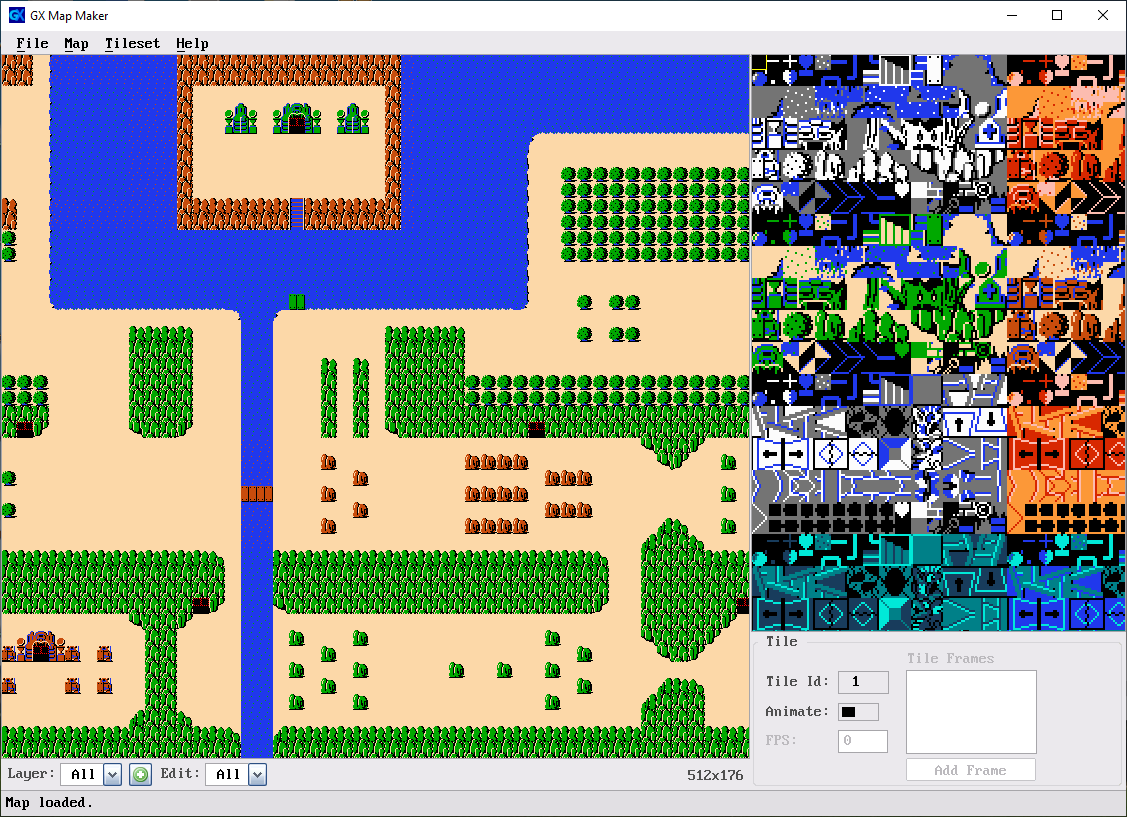This screenshot has height=817, width=1127.
Task: Click the green add layer button
Action: (x=141, y=774)
